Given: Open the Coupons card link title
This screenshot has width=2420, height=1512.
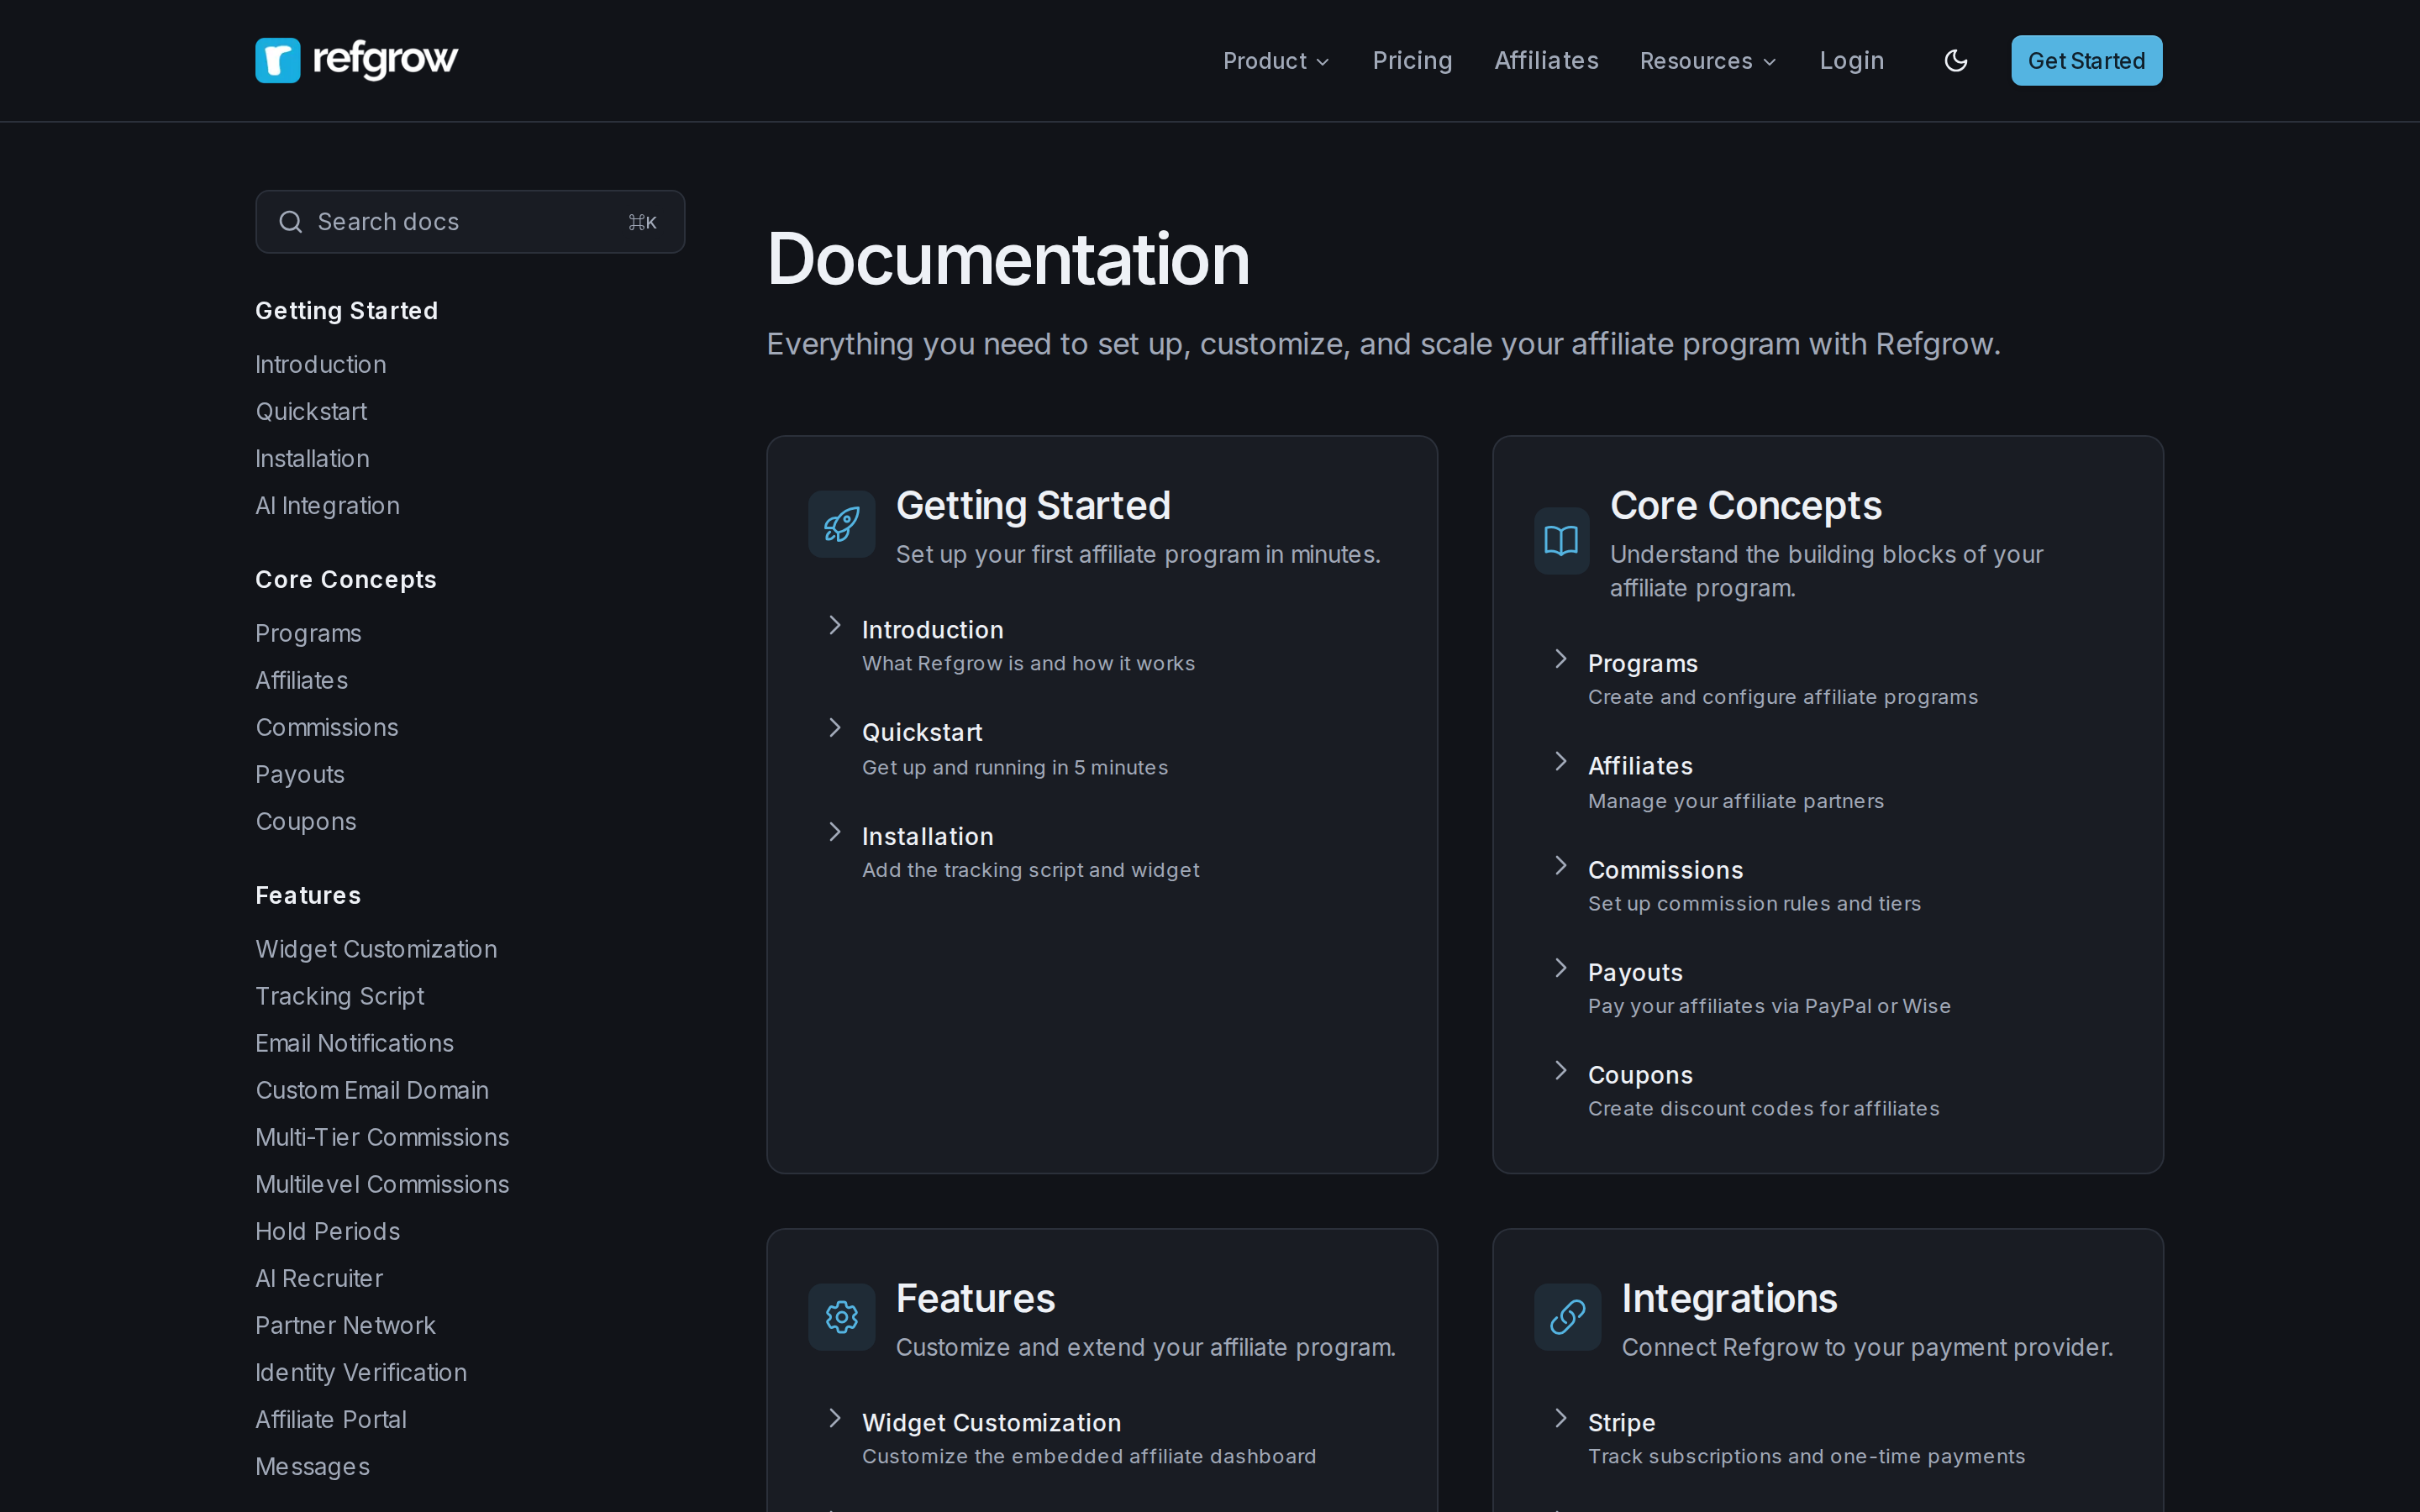Looking at the screenshot, I should (1640, 1076).
